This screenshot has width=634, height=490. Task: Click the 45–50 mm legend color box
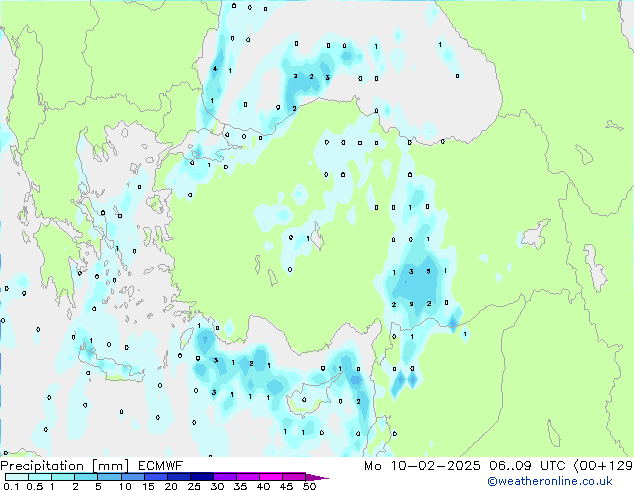point(294,477)
